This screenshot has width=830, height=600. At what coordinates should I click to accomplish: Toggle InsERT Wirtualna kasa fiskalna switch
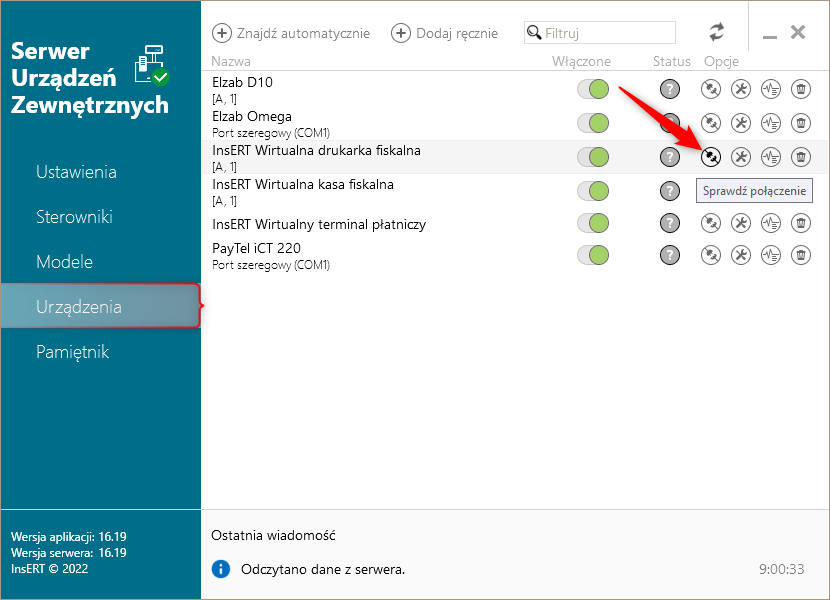point(593,191)
